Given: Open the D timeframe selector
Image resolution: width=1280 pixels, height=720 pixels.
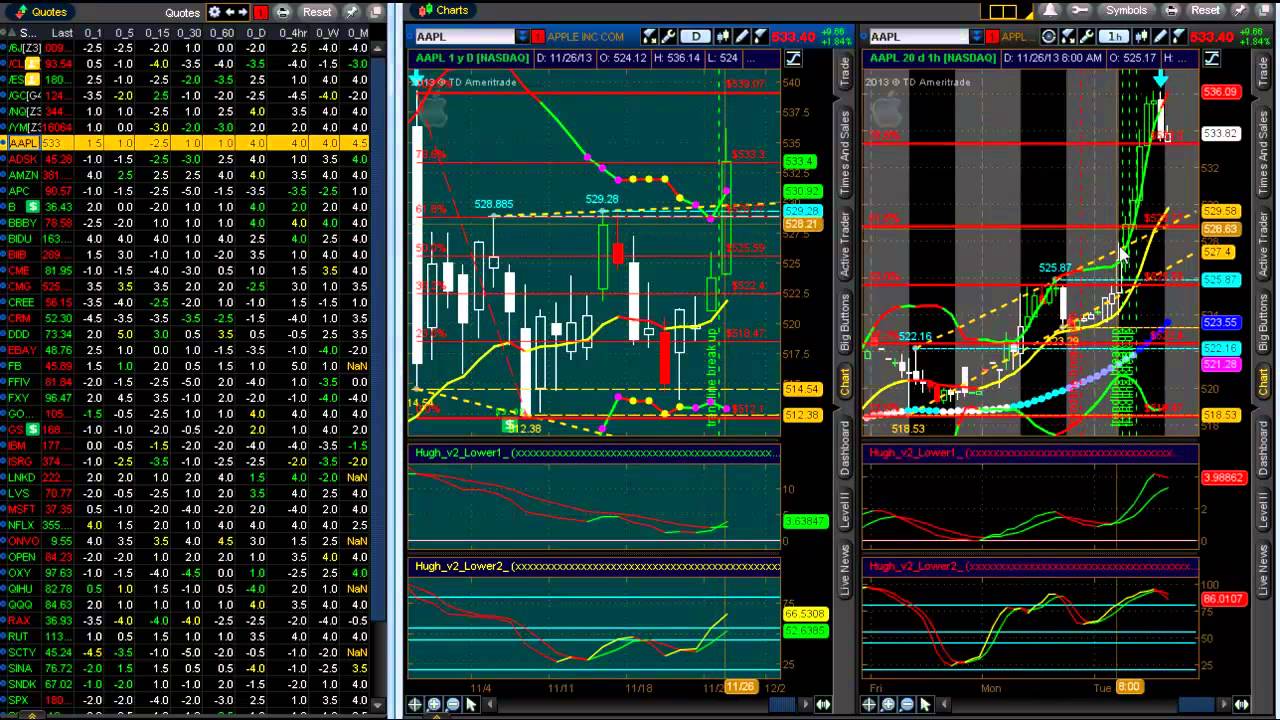Looking at the screenshot, I should [x=696, y=37].
